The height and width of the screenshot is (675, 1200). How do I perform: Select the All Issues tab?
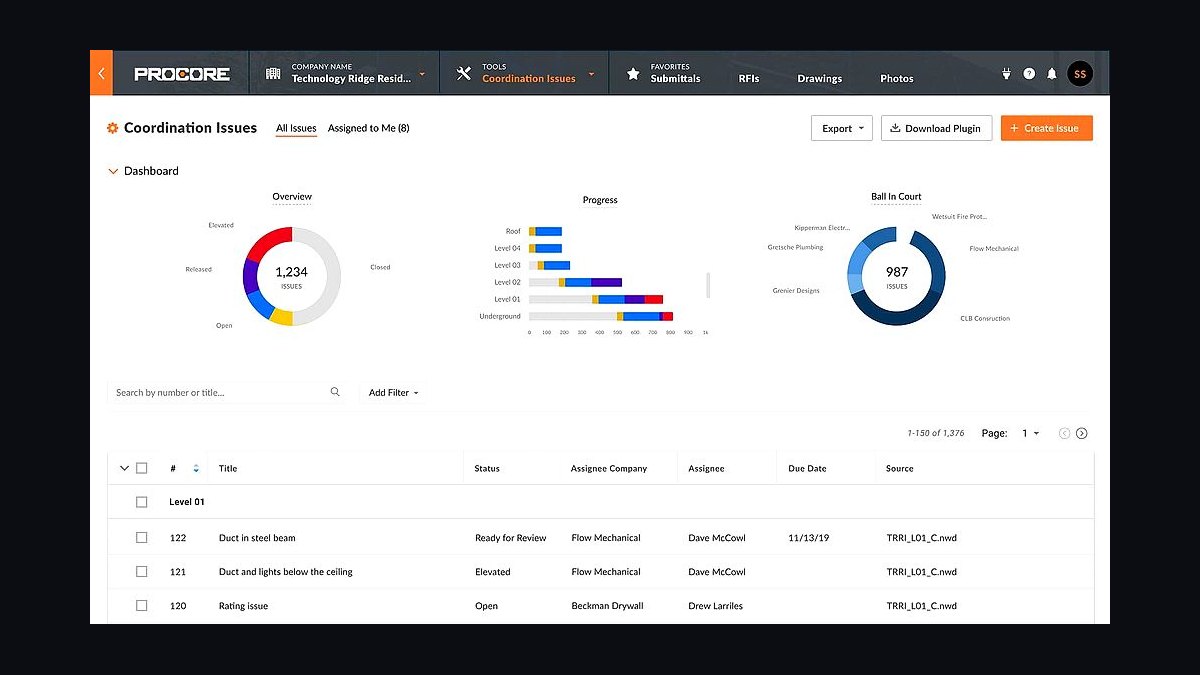(296, 128)
